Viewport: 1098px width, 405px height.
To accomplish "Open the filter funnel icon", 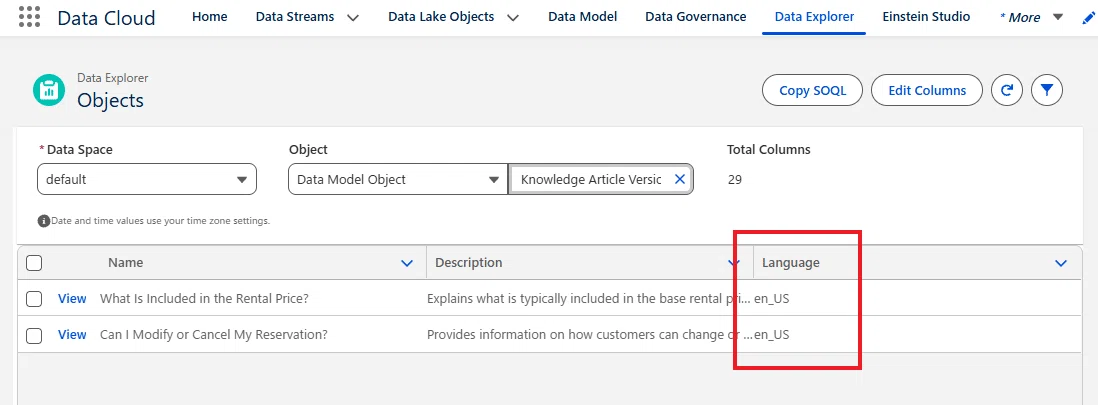I will [1048, 90].
